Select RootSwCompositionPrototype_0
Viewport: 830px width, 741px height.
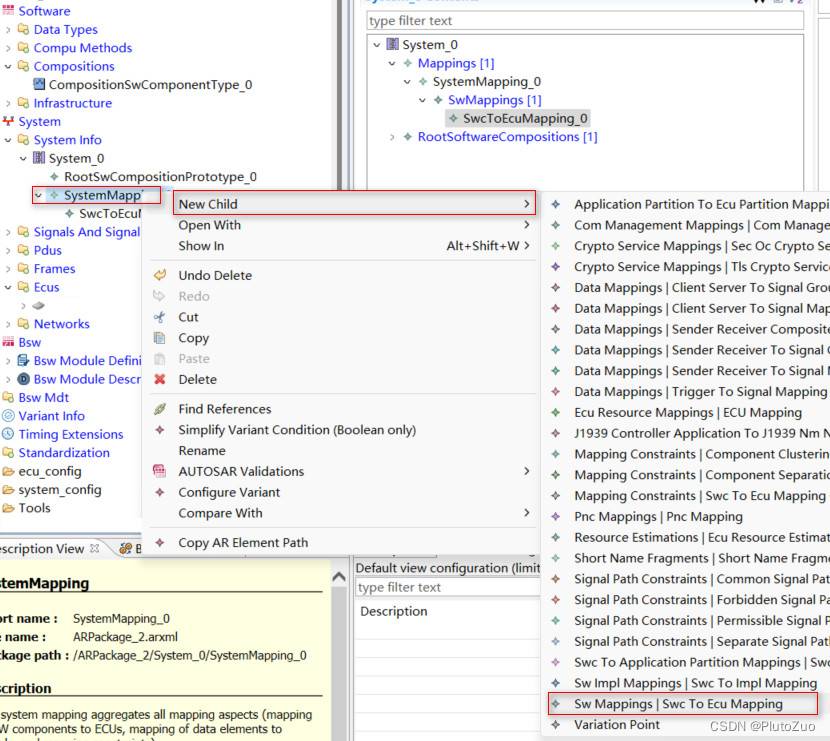point(160,176)
